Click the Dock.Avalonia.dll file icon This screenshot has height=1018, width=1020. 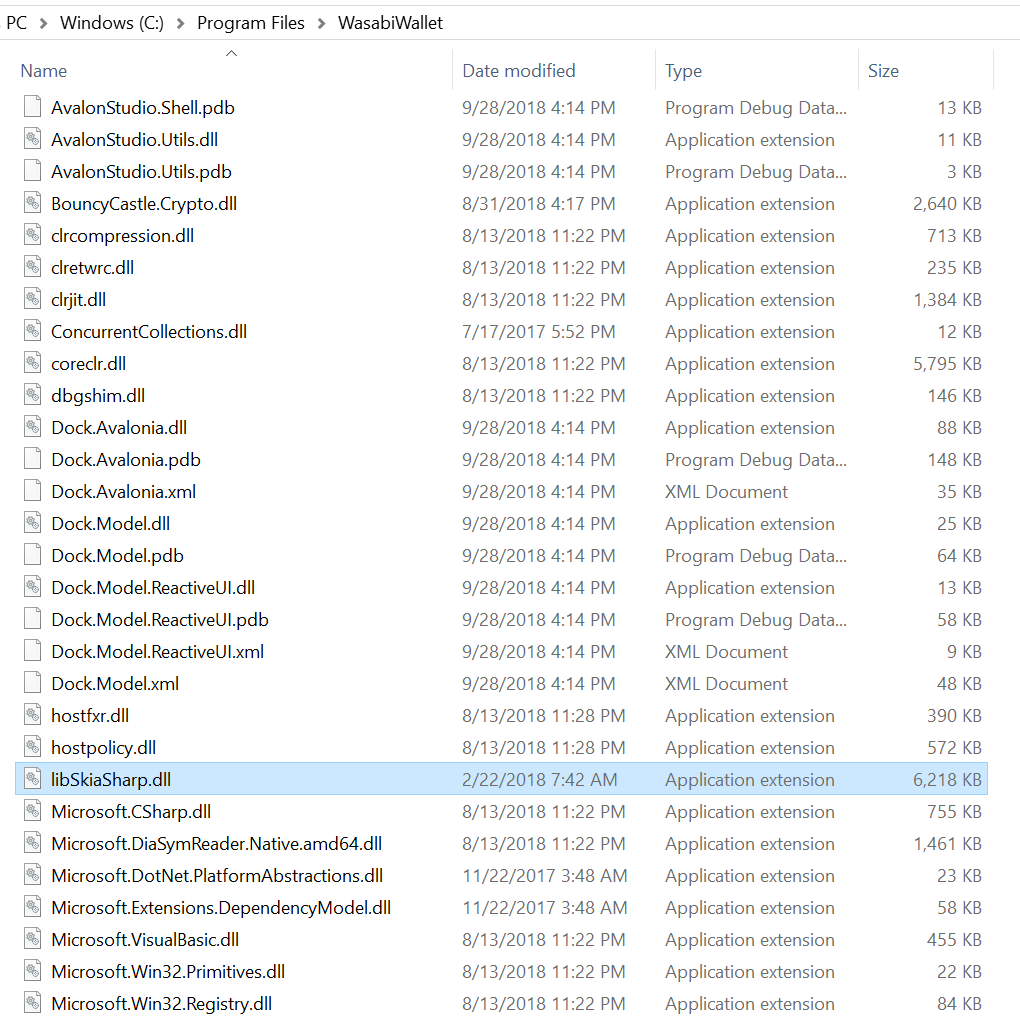(x=33, y=427)
